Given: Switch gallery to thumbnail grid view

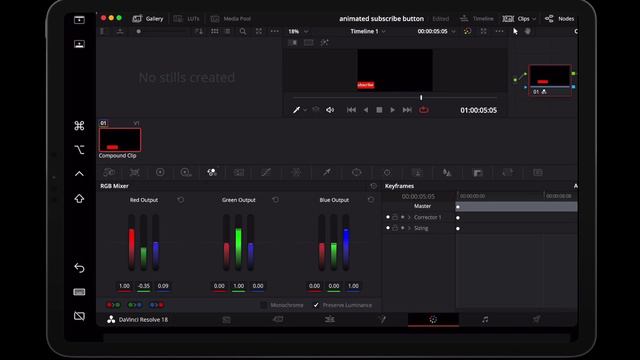Looking at the screenshot, I should tap(214, 31).
